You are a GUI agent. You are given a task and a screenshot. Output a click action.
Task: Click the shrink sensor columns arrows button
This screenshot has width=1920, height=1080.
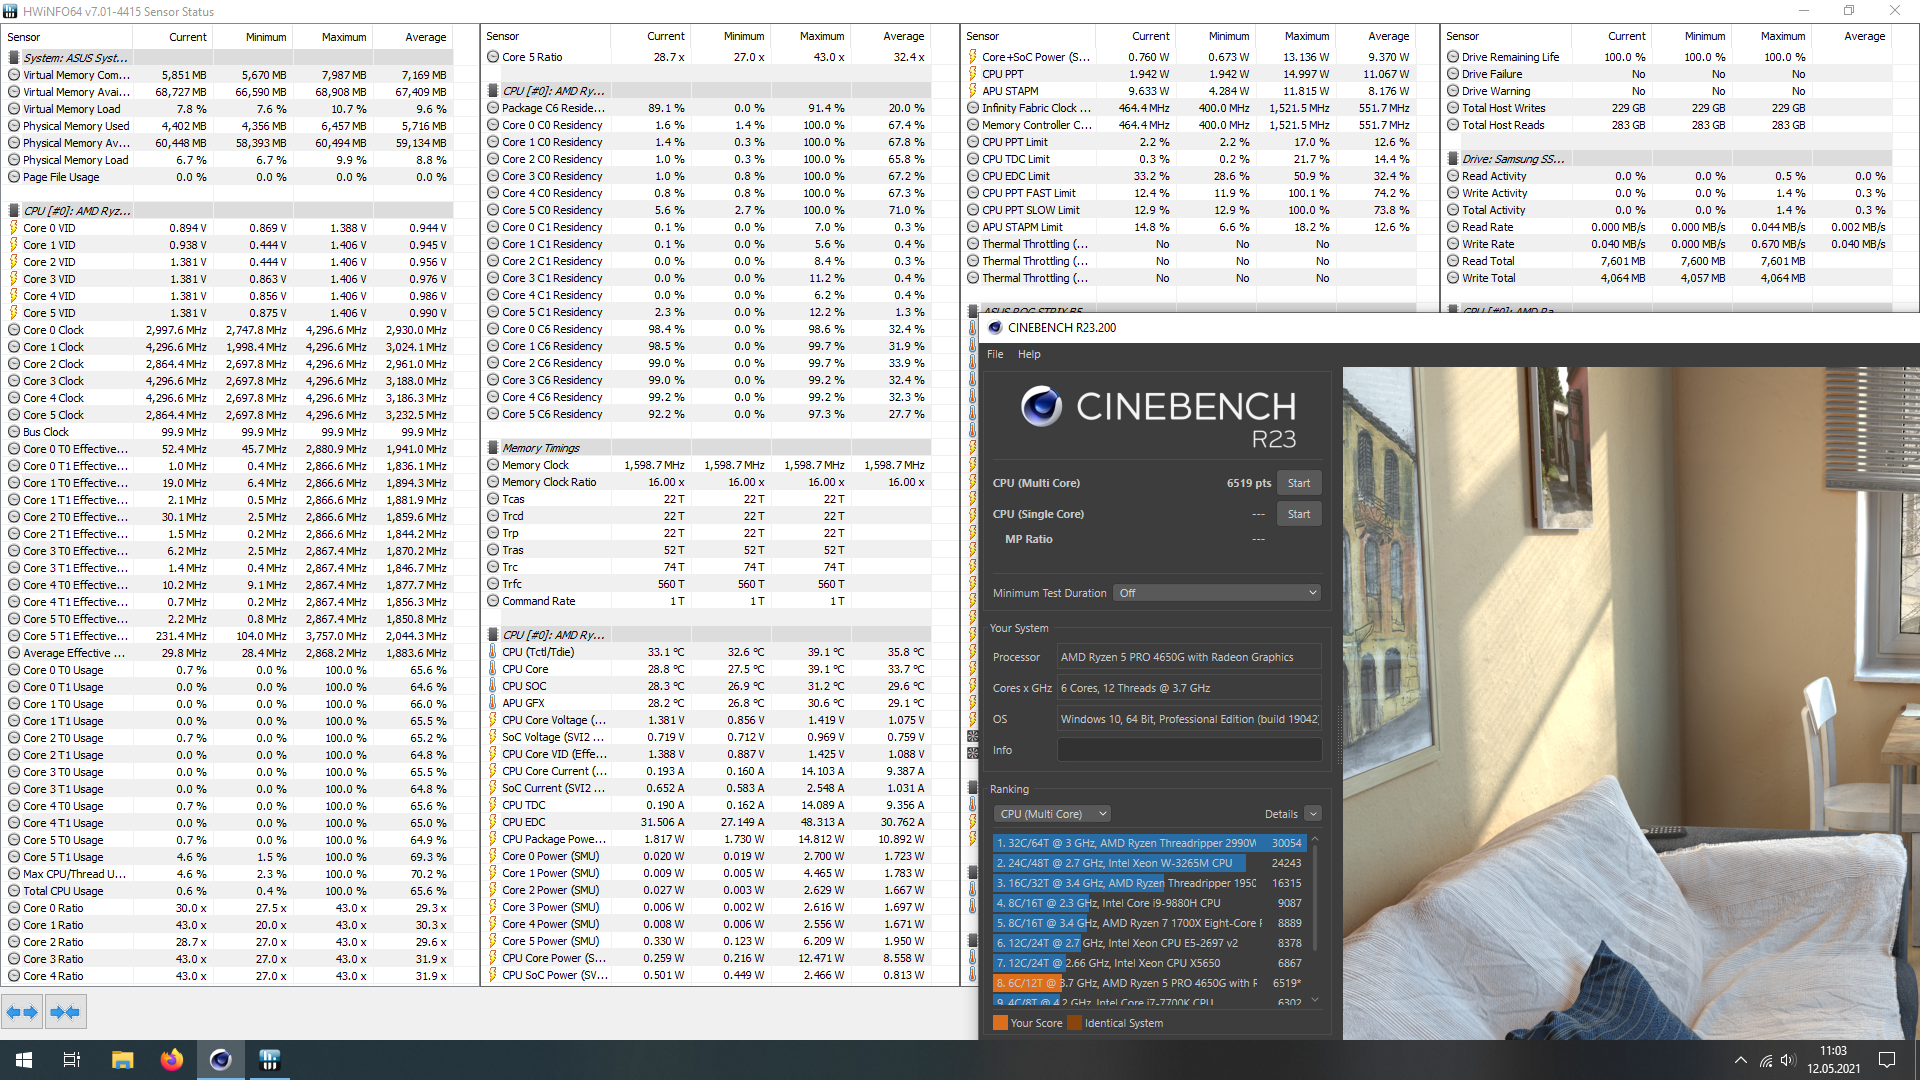pyautogui.click(x=65, y=1012)
